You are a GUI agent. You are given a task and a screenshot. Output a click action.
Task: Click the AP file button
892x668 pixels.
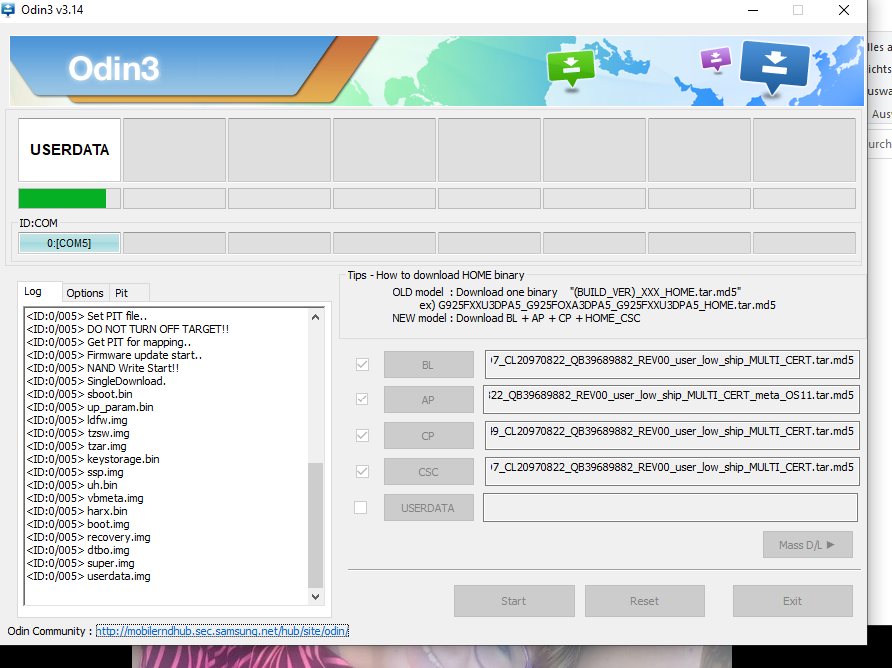point(428,399)
